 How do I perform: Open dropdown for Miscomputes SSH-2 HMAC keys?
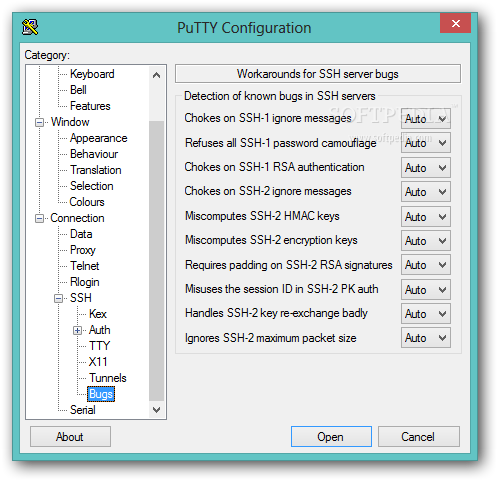[426, 217]
